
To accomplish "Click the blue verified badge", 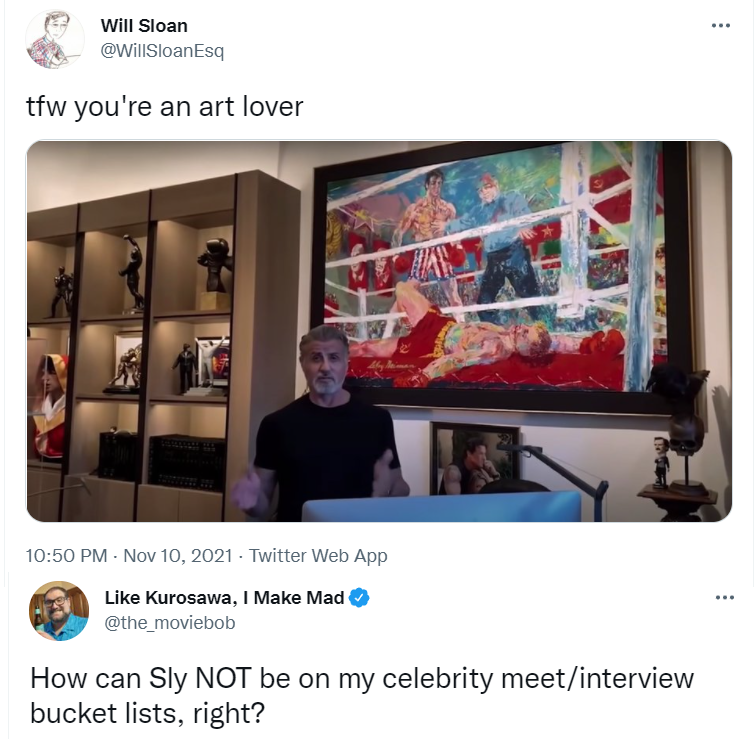I will [359, 598].
